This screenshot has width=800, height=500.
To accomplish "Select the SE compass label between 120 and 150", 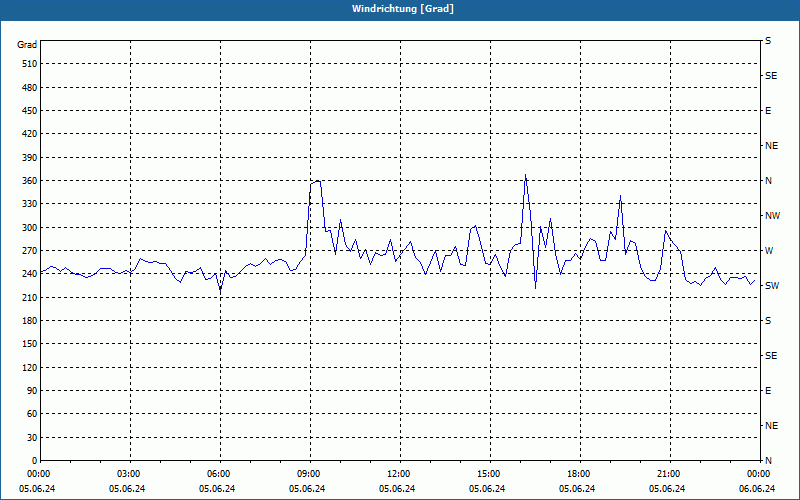I will click(x=771, y=356).
